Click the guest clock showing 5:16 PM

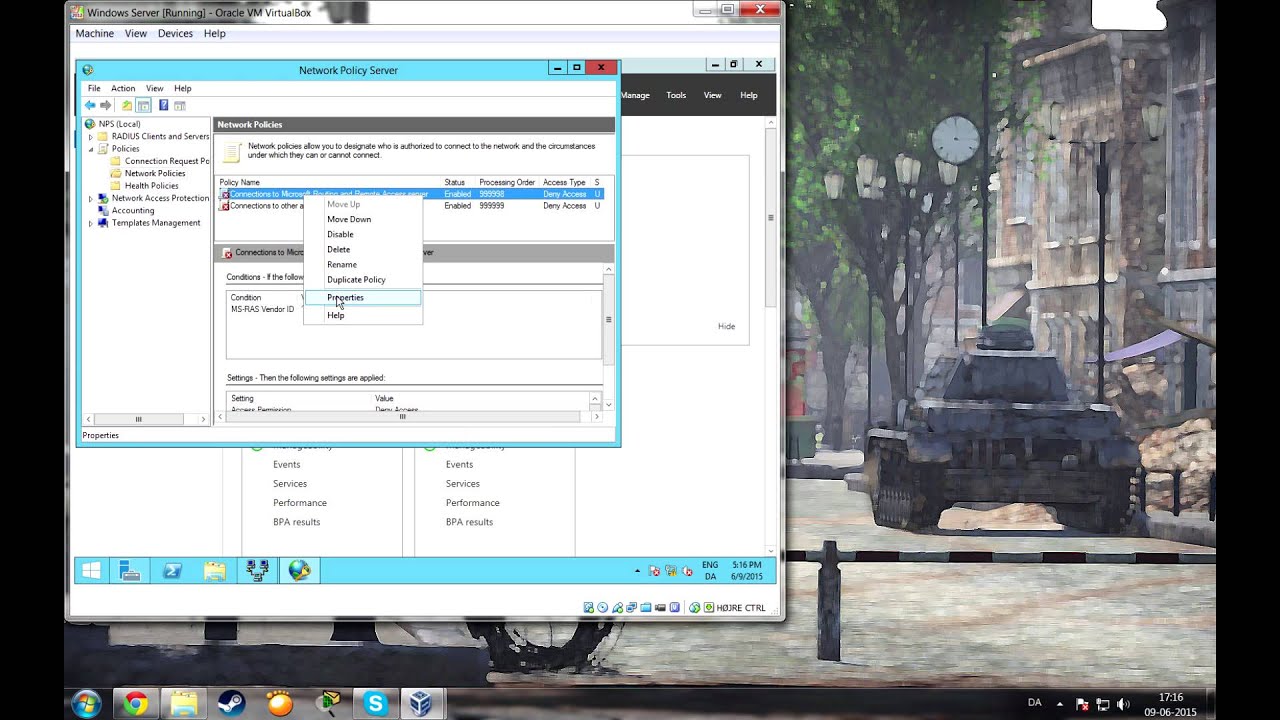click(746, 571)
